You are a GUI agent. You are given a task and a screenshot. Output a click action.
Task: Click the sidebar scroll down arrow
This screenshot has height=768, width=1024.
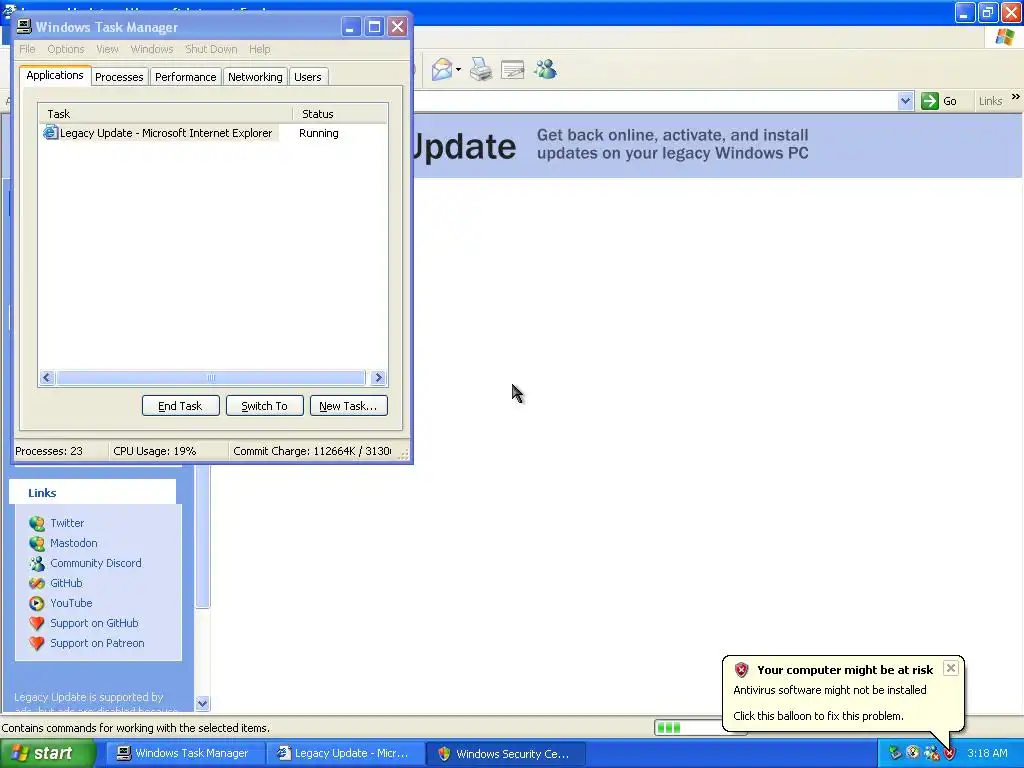pyautogui.click(x=202, y=703)
